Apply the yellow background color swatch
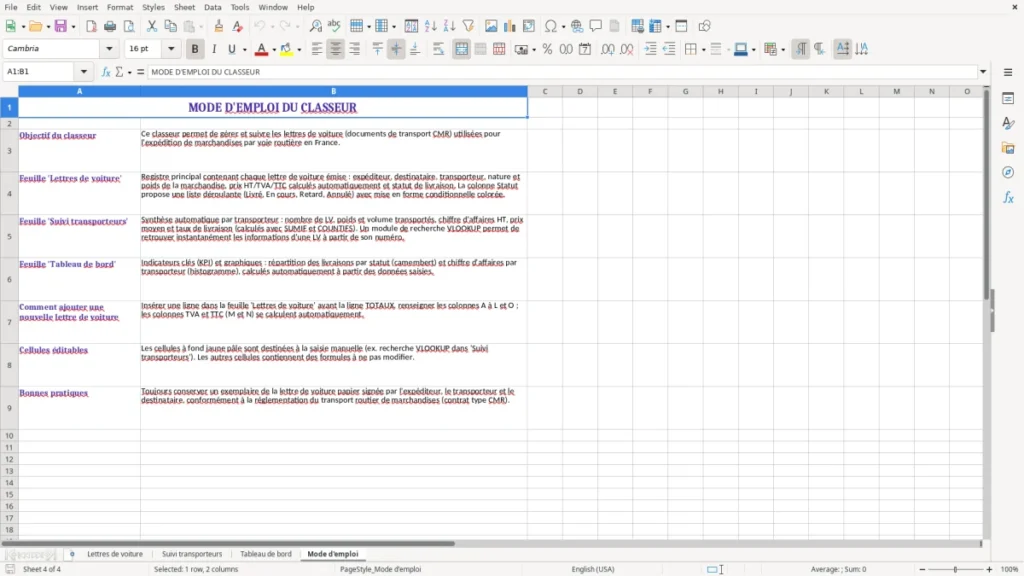 click(286, 49)
